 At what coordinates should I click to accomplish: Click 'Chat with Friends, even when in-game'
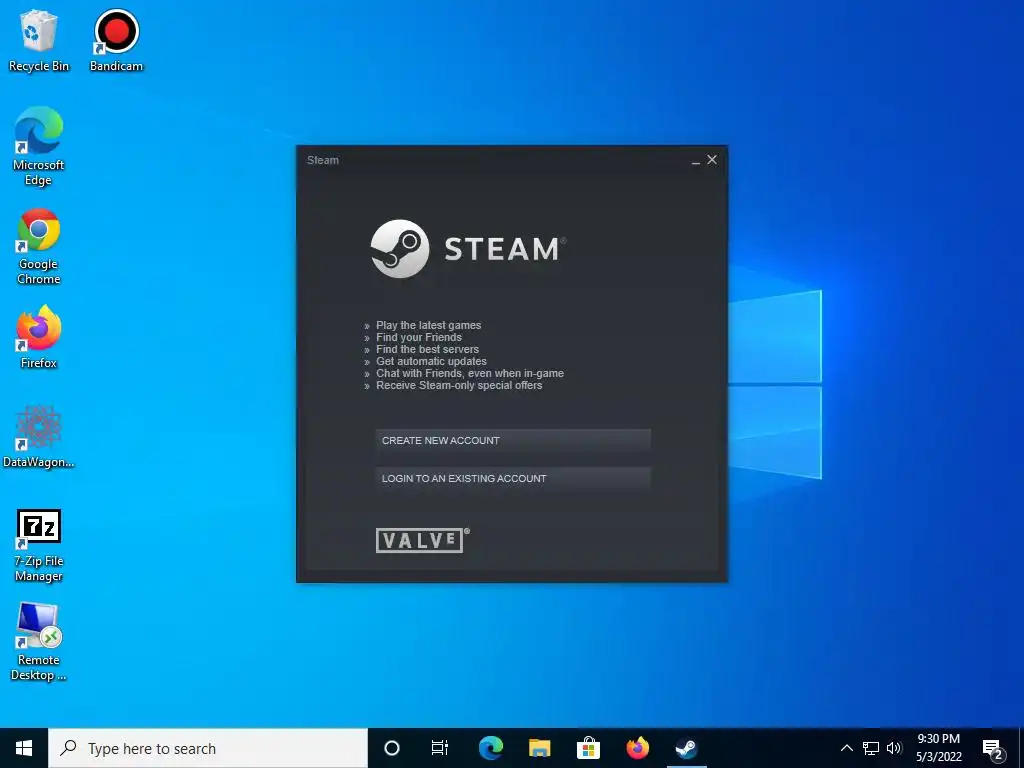coord(470,374)
